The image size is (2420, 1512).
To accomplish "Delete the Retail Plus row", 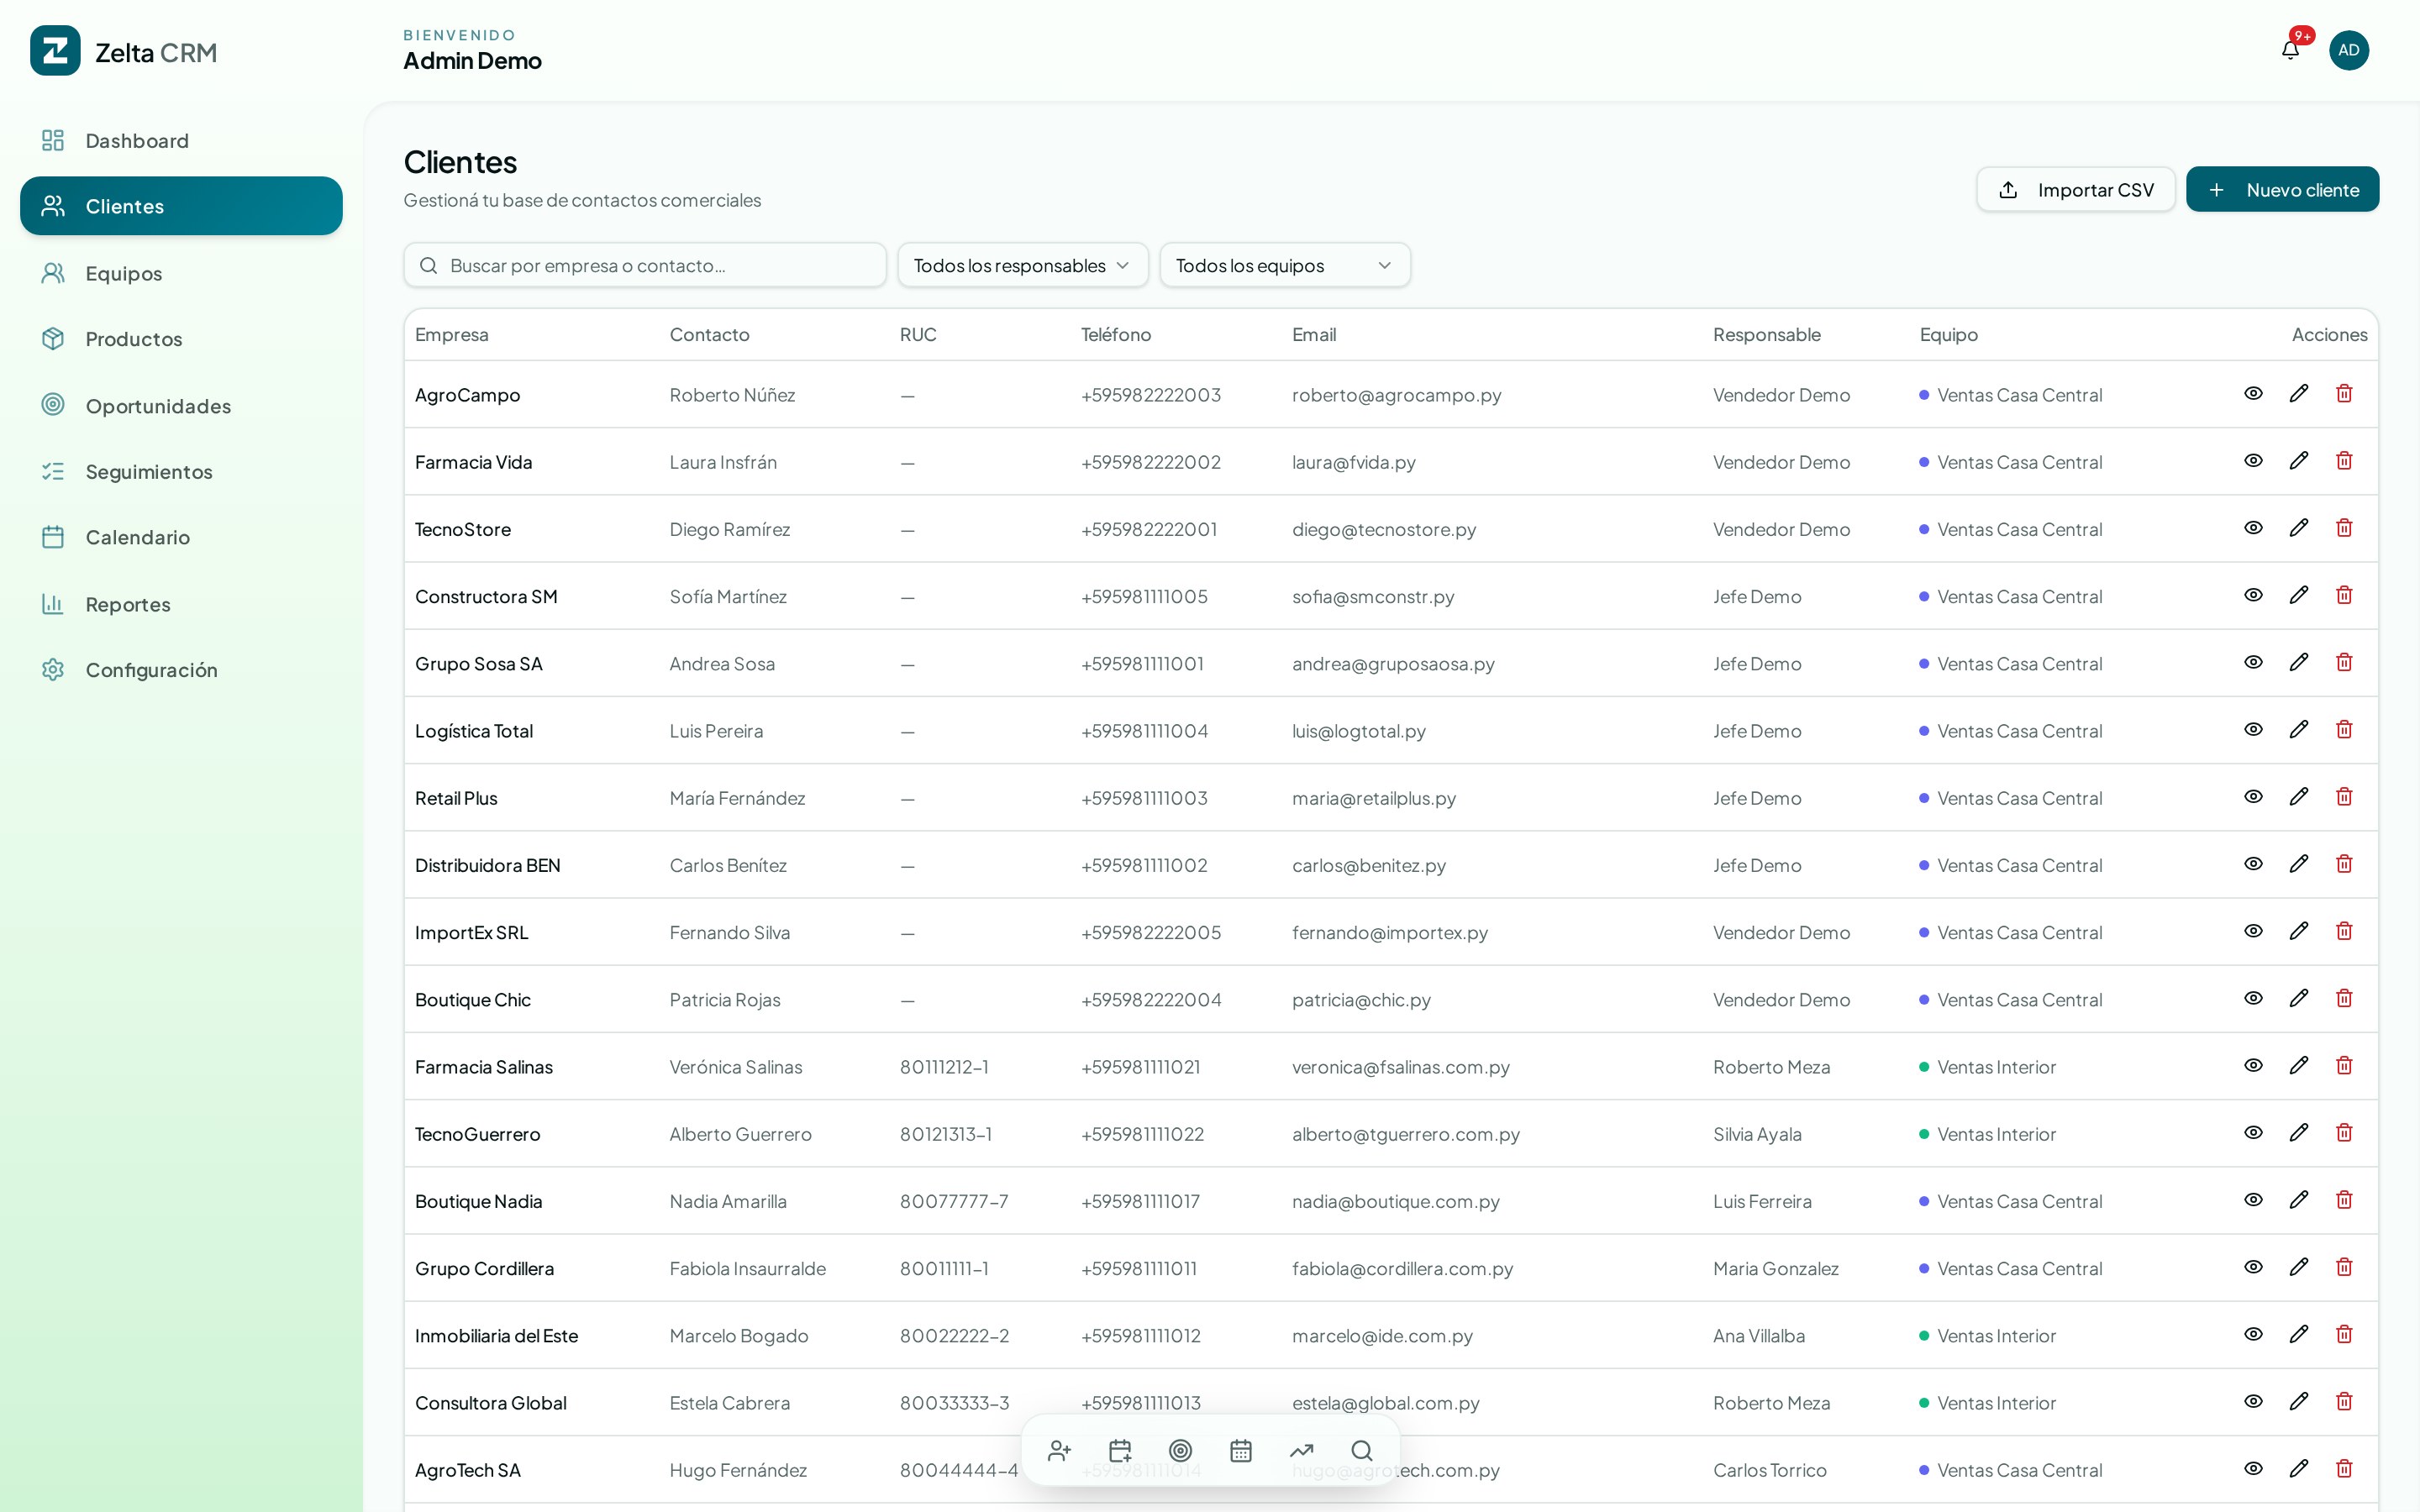I will pyautogui.click(x=2344, y=797).
